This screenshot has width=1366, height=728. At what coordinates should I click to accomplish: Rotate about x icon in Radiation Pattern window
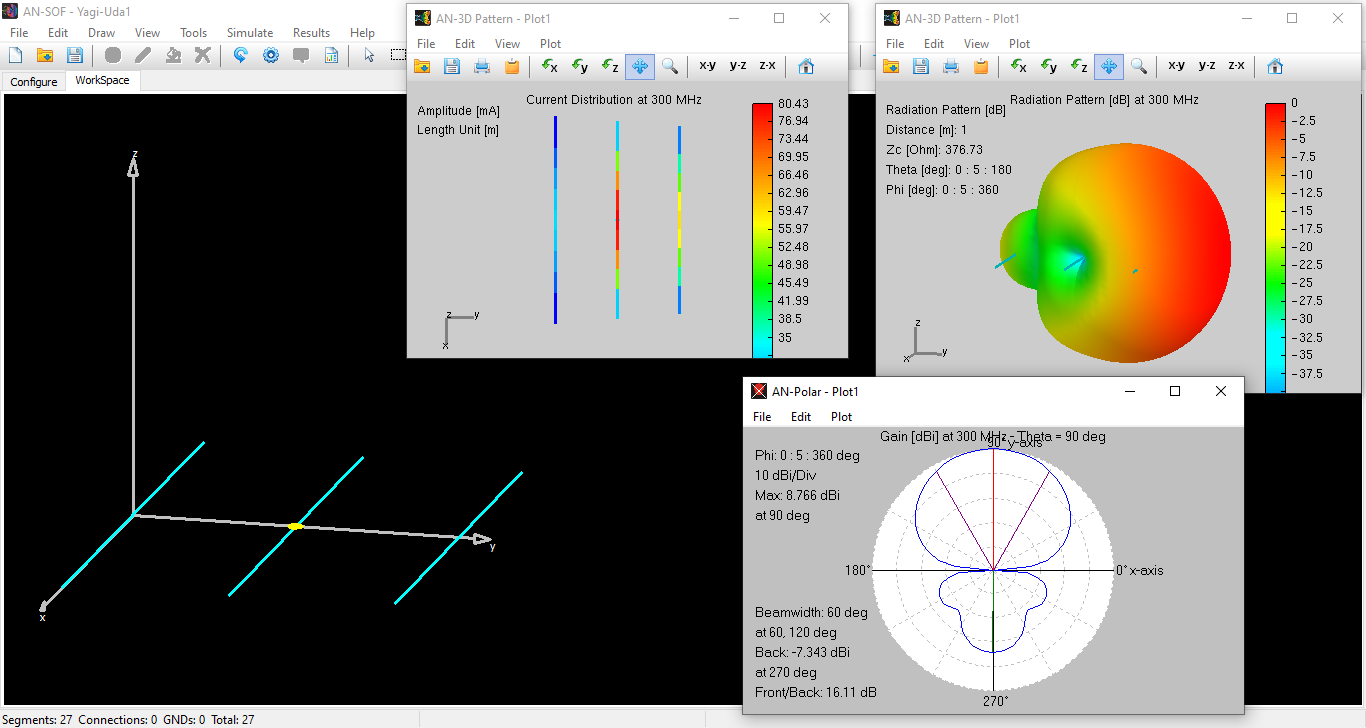click(1018, 66)
